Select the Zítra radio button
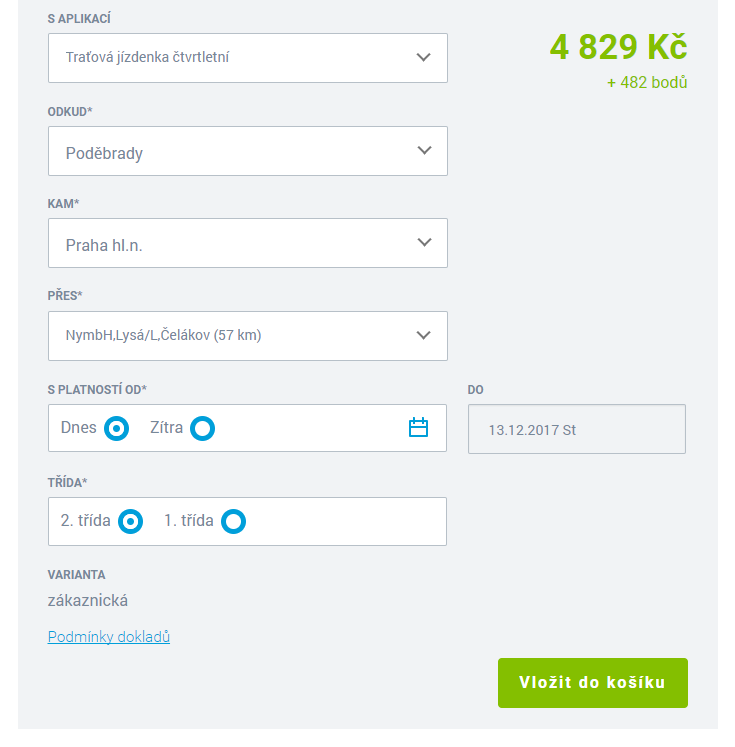The height and width of the screenshot is (747, 735). pyautogui.click(x=202, y=428)
